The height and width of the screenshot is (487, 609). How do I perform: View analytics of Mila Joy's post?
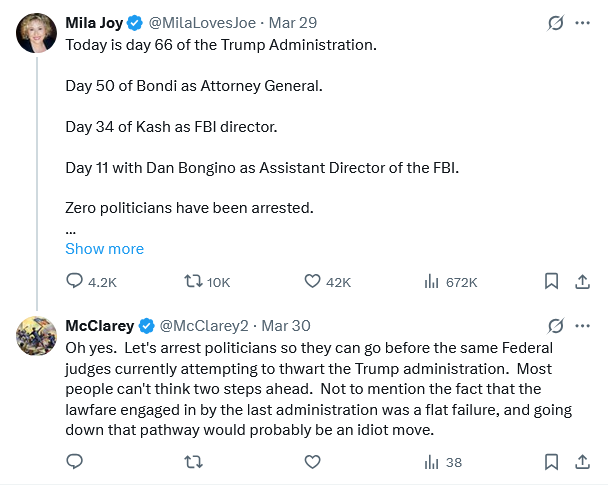pyautogui.click(x=432, y=282)
